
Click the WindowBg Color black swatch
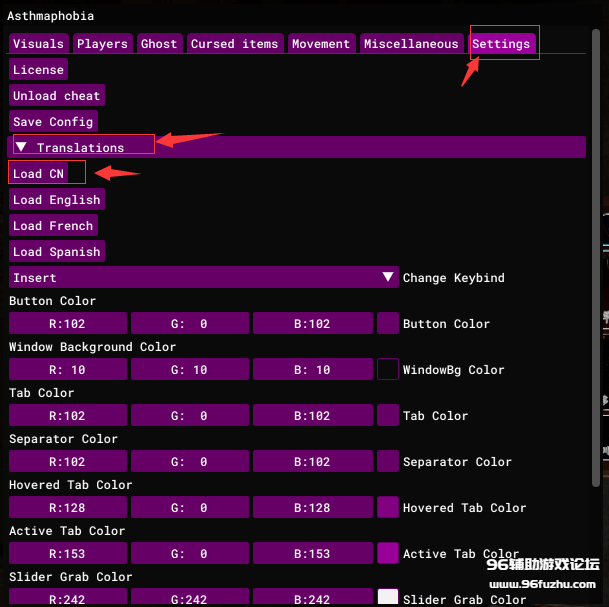click(x=388, y=369)
